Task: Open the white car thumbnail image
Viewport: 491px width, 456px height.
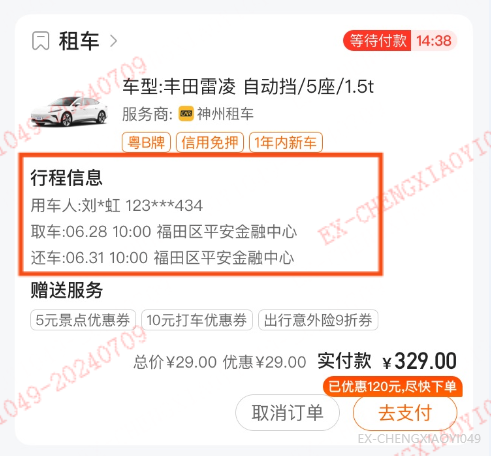Action: click(69, 111)
